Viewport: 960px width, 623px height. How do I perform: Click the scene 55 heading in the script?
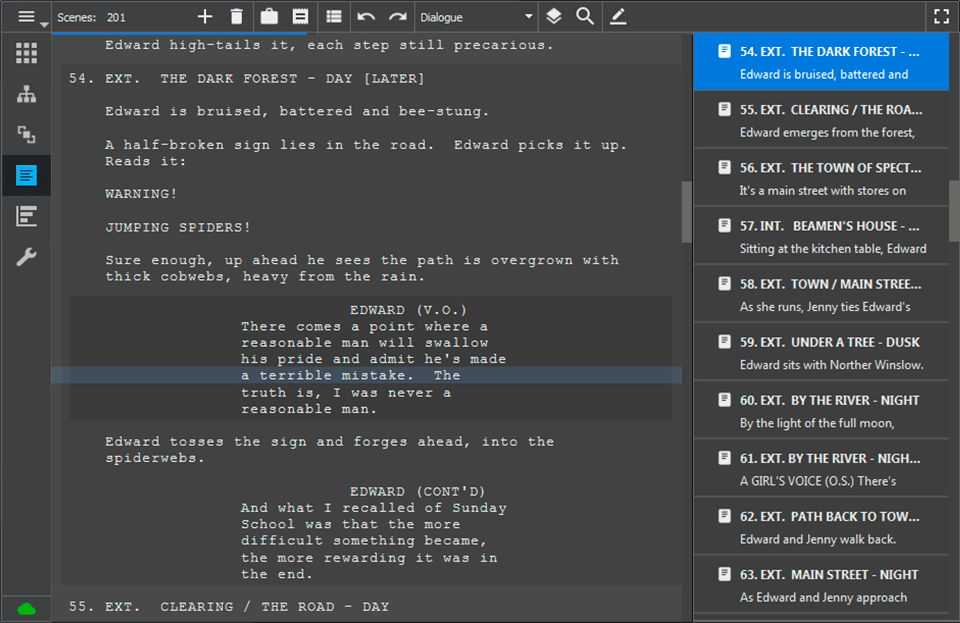coord(229,606)
